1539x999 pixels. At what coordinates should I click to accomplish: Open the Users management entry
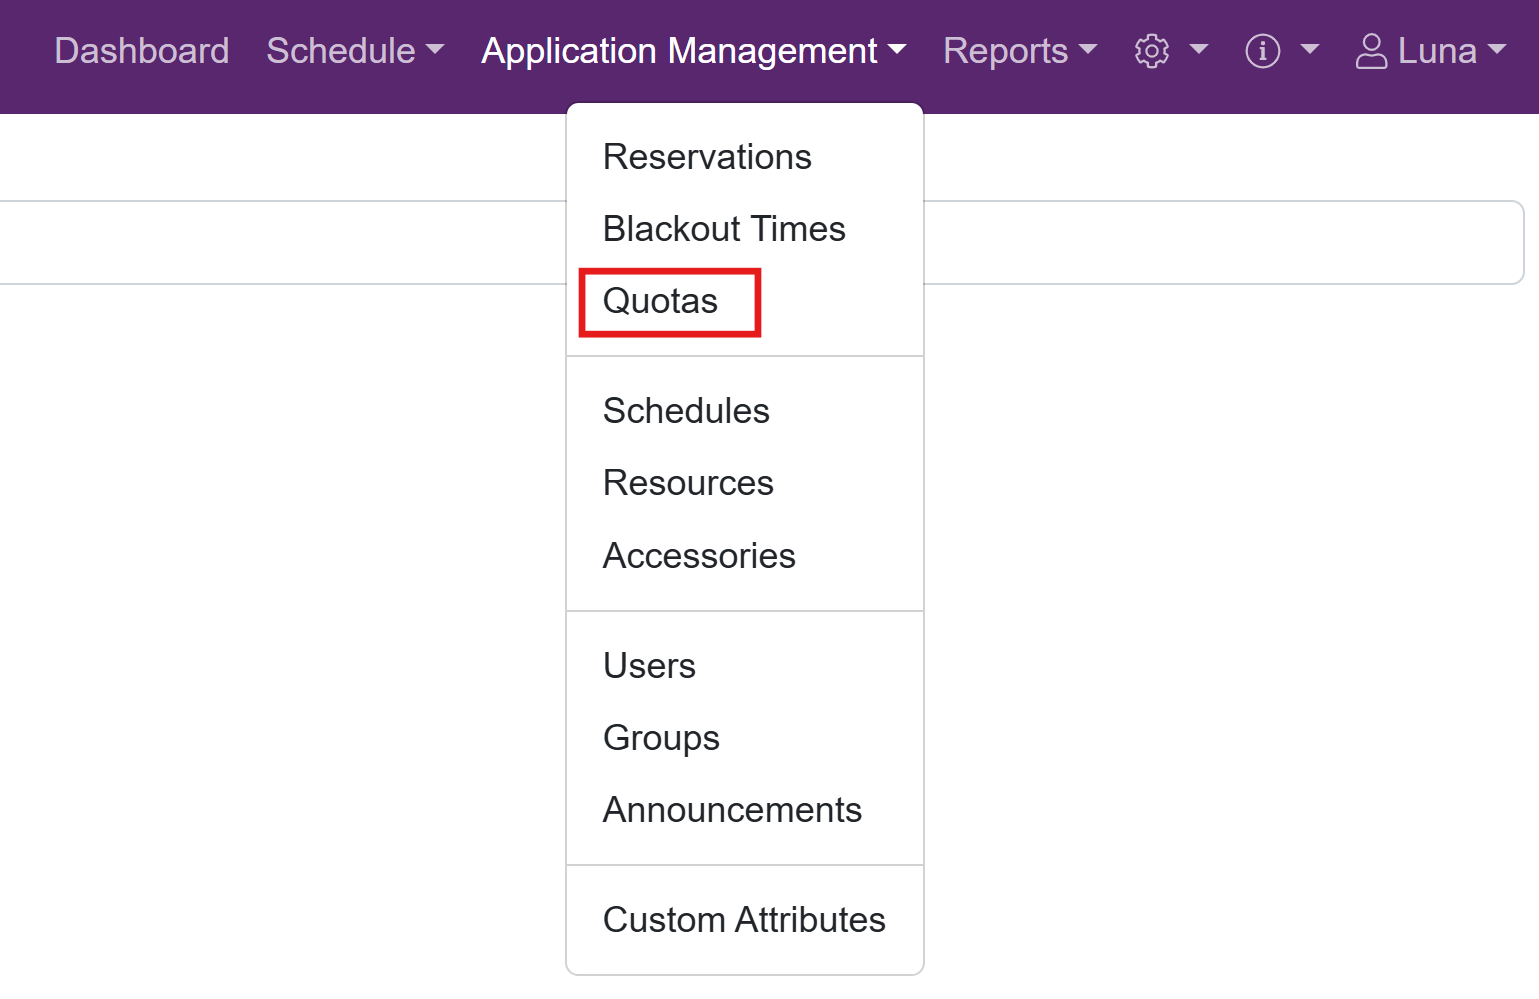649,666
